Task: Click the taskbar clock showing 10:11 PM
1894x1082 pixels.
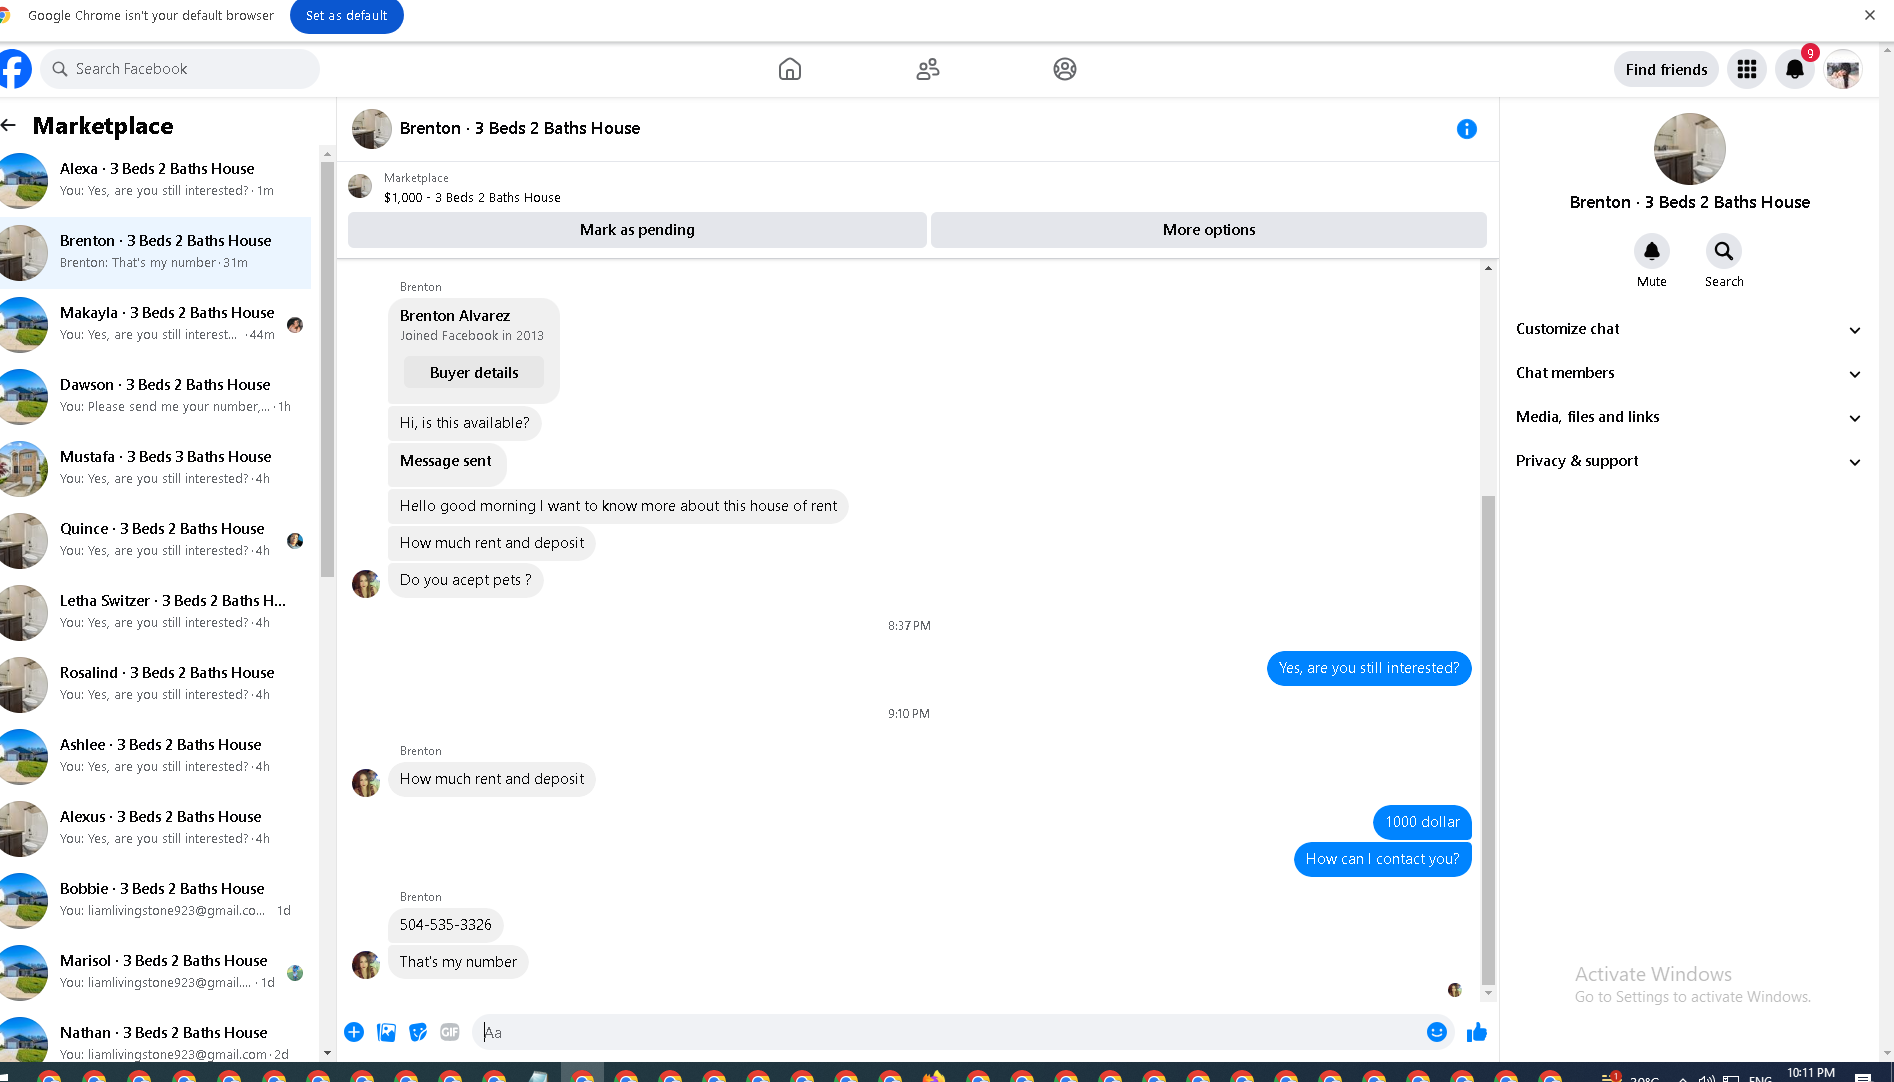Action: (1811, 1073)
